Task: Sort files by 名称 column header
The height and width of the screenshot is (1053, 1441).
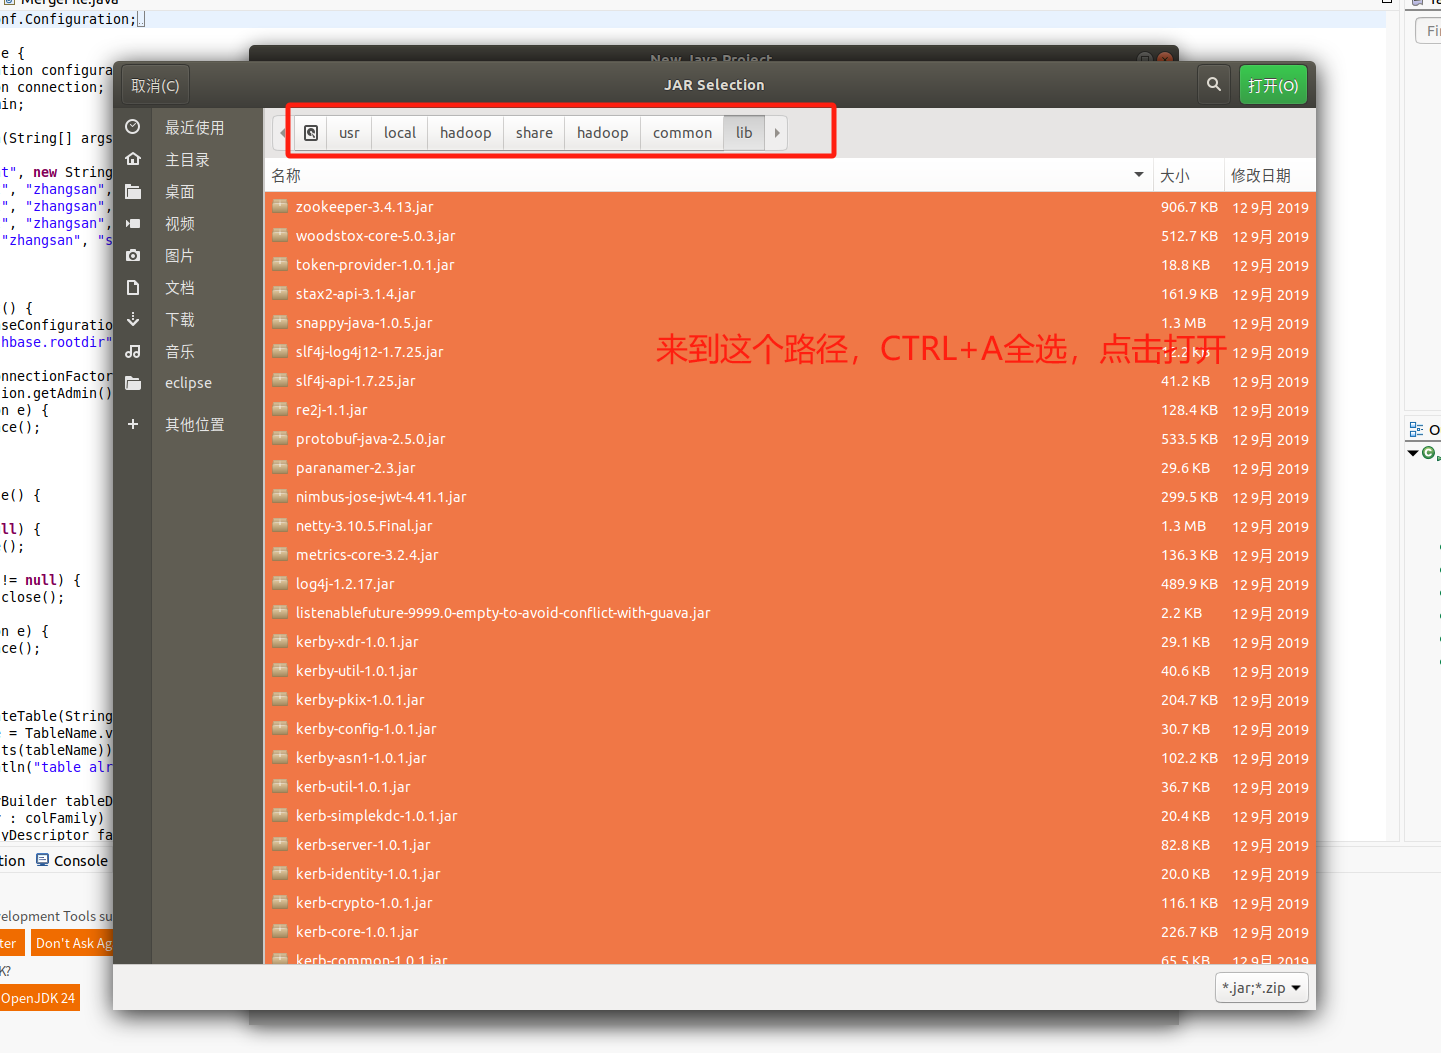Action: click(708, 176)
